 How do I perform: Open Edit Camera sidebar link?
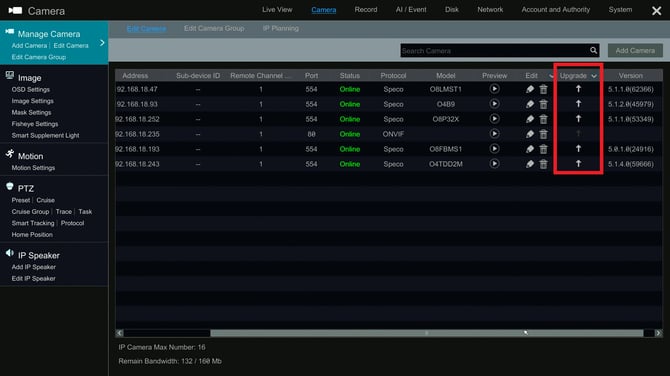coord(71,46)
